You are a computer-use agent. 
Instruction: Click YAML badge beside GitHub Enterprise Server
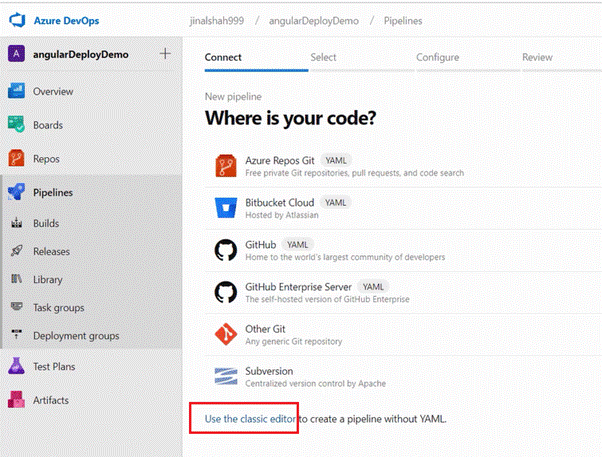(373, 287)
